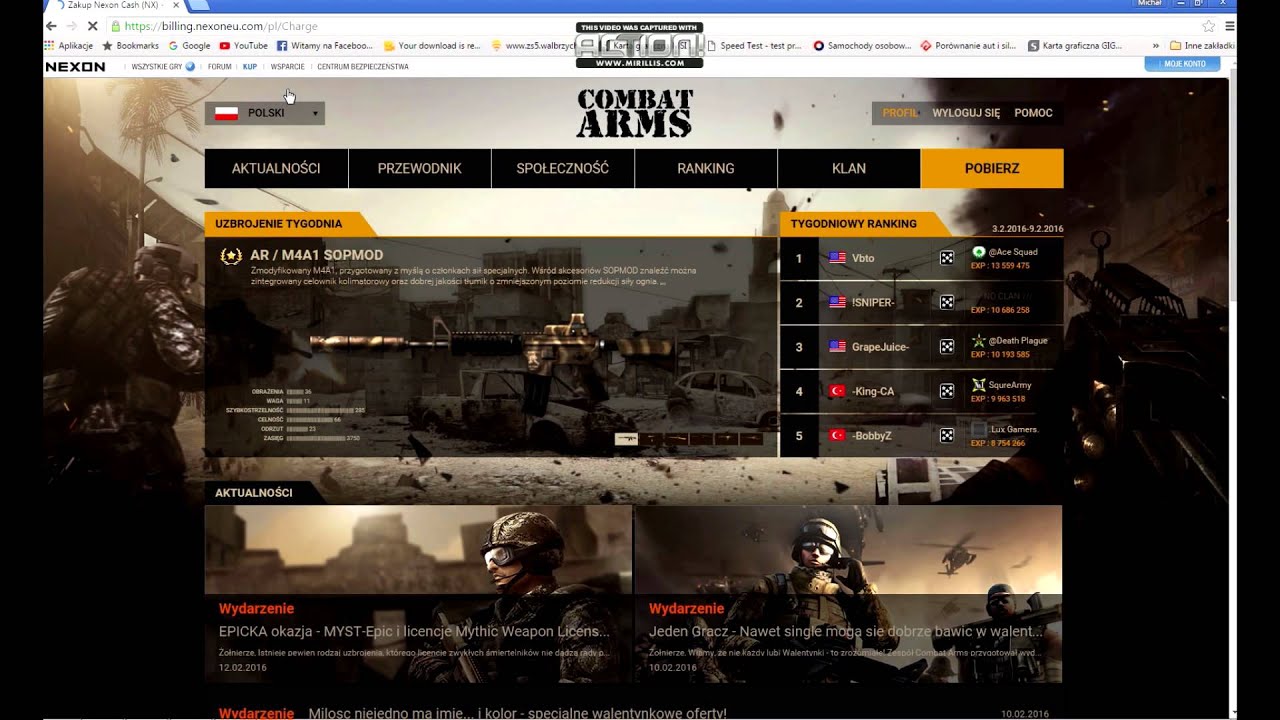
Task: Open the Karta graficzna GIG bookmark
Action: coord(1075,45)
